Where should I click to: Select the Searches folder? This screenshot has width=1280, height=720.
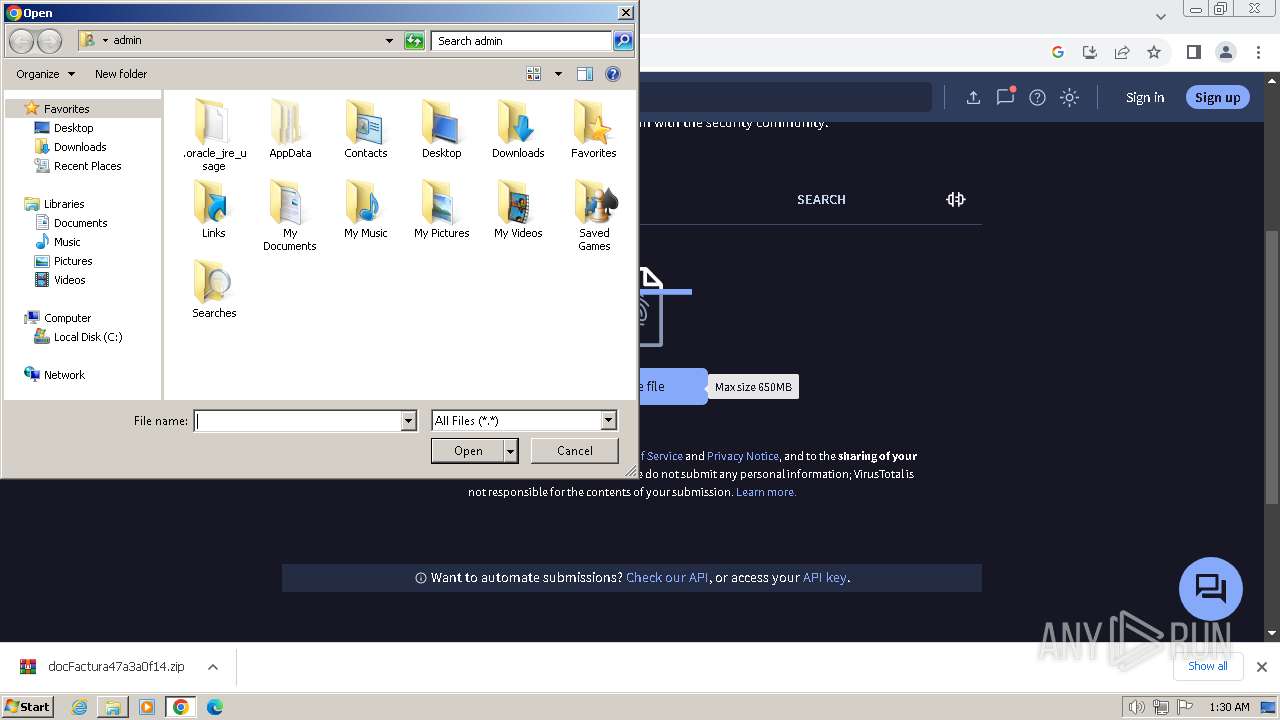(214, 290)
